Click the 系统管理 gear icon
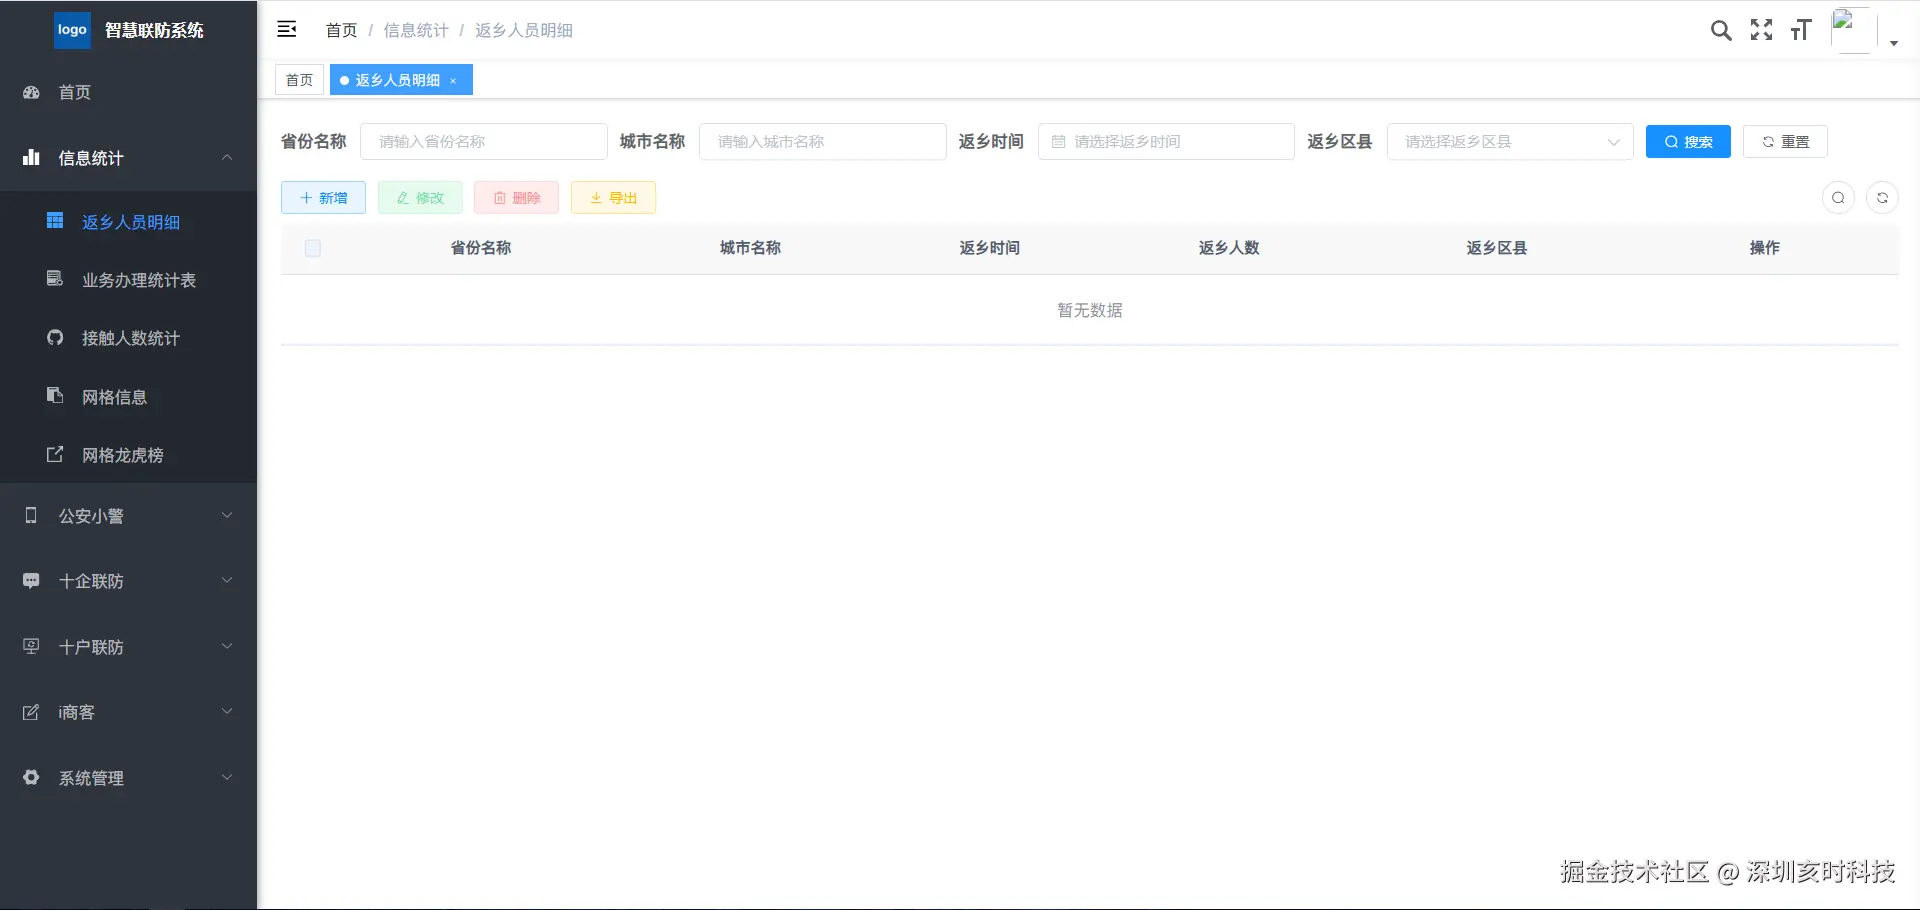 pos(31,777)
